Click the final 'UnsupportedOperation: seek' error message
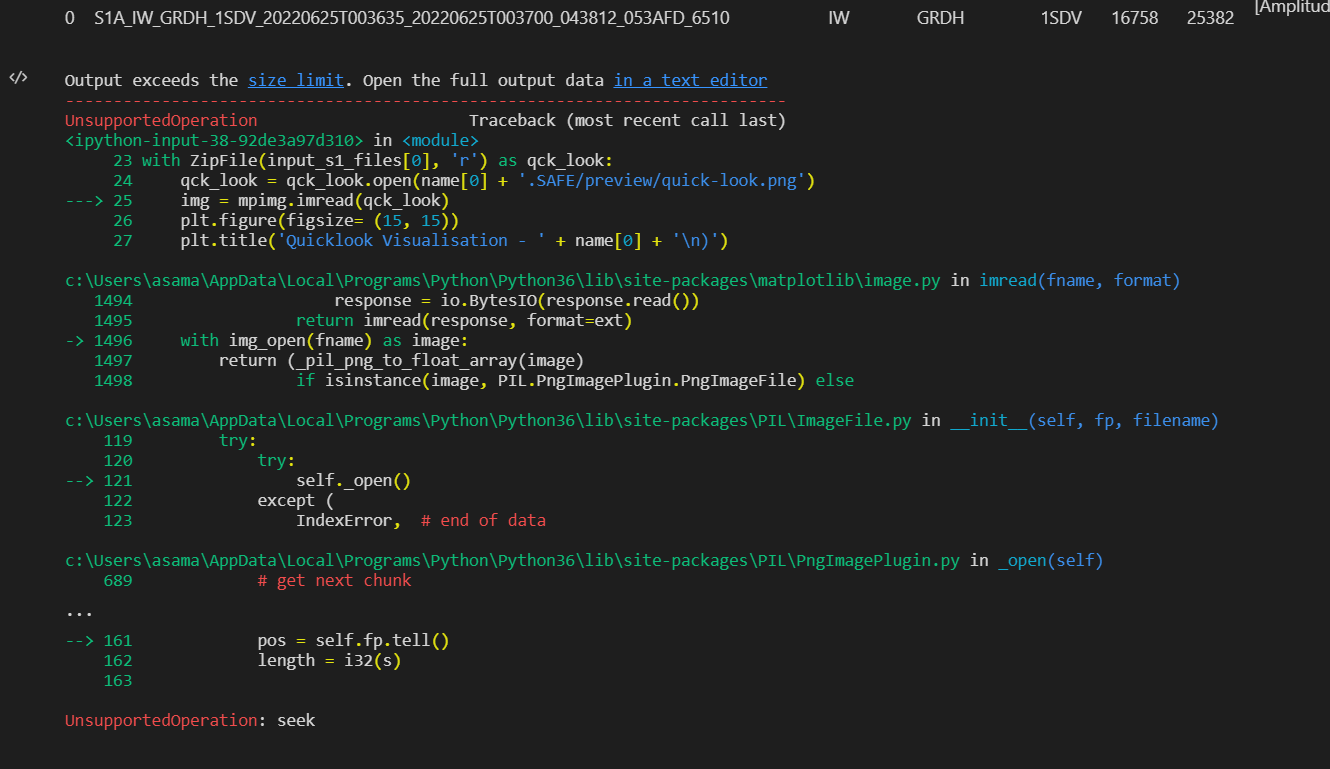This screenshot has height=769, width=1330. (x=190, y=720)
